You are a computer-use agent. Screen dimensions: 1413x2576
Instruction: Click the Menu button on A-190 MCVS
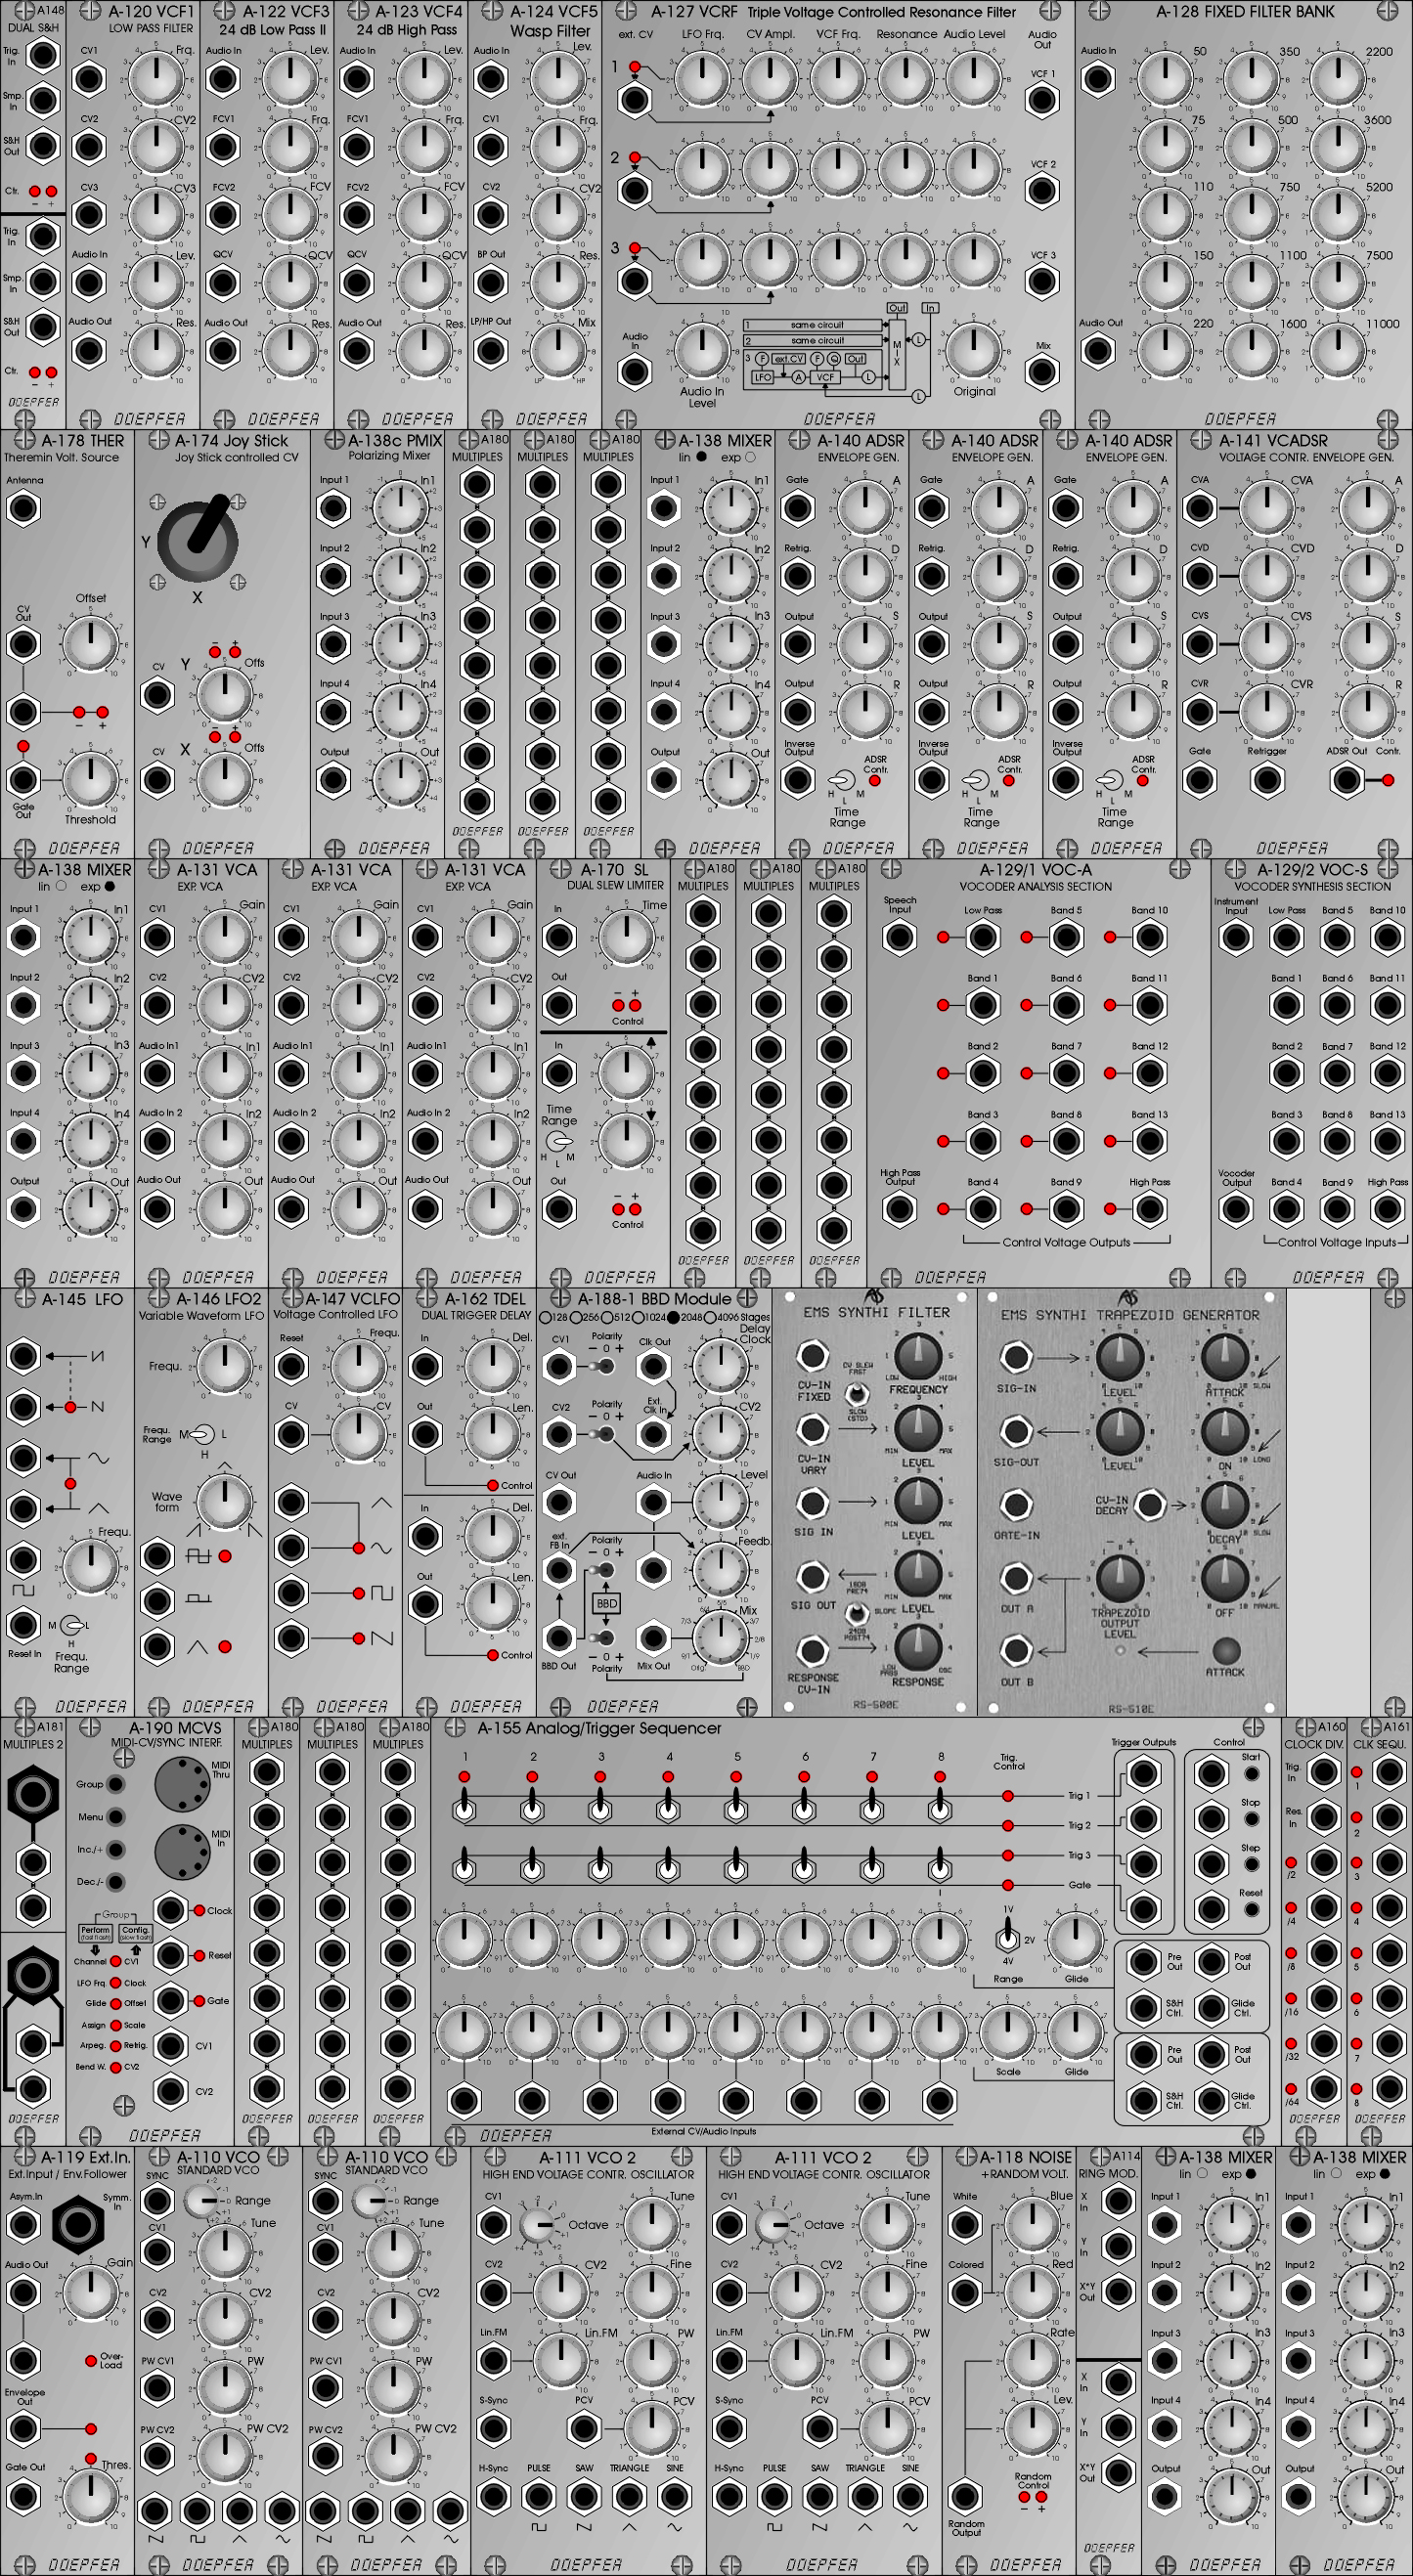coord(116,1817)
